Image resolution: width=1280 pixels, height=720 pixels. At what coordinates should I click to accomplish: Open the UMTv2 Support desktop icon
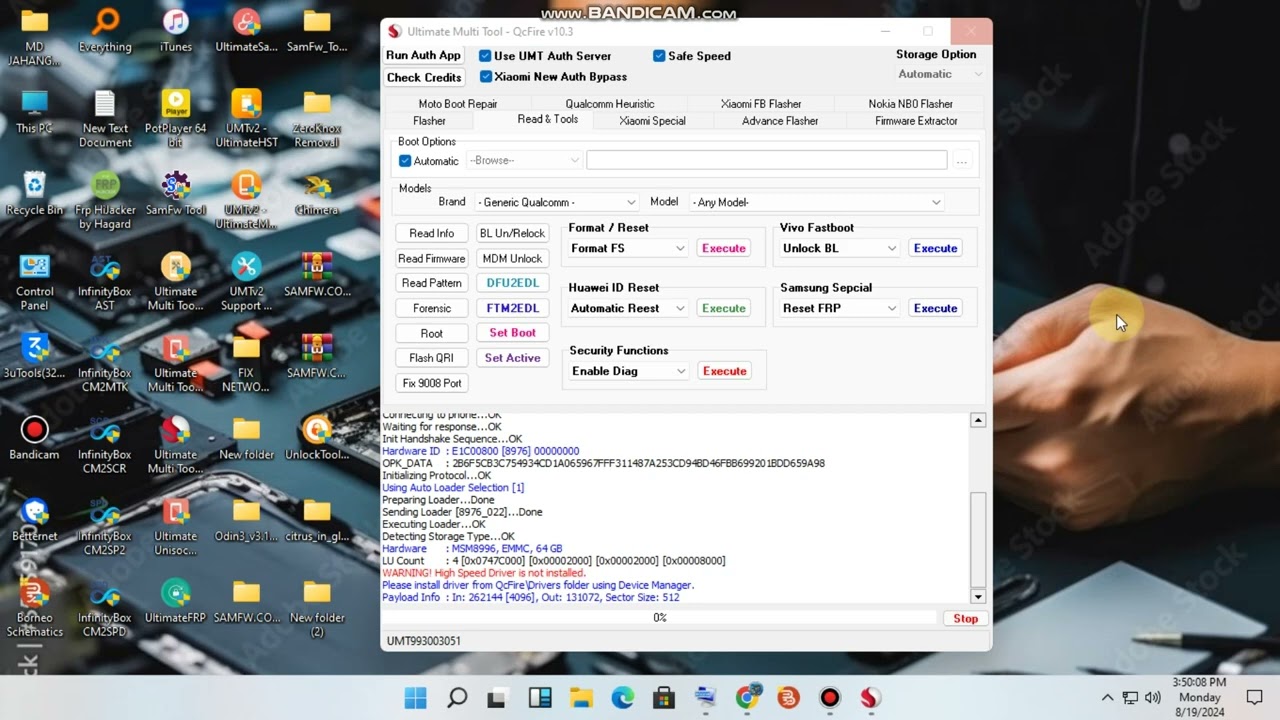(x=246, y=282)
